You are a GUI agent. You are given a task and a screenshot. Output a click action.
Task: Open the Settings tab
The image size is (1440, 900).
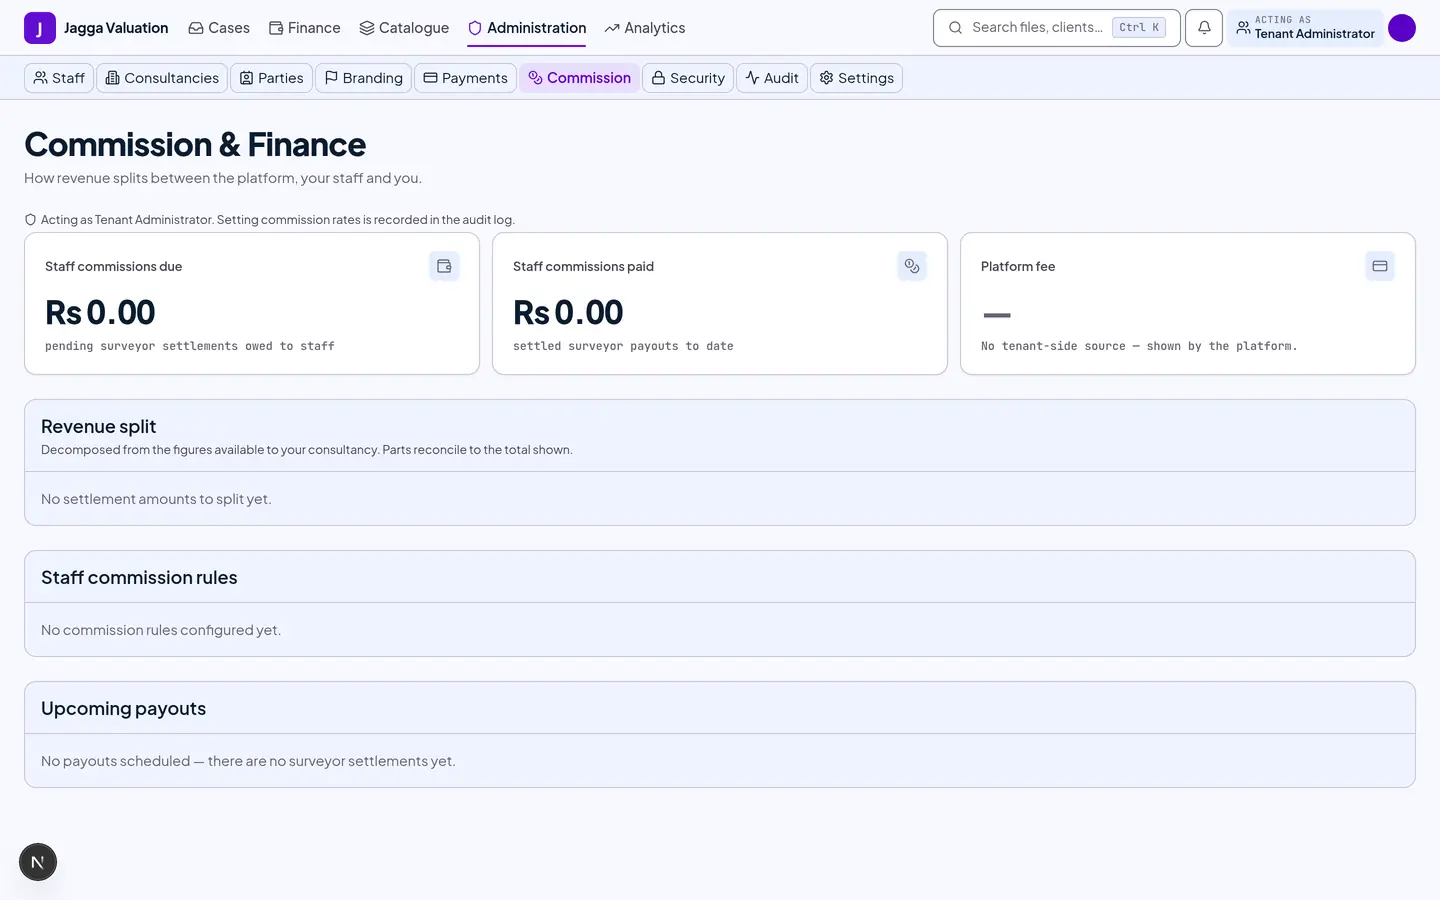pos(856,78)
